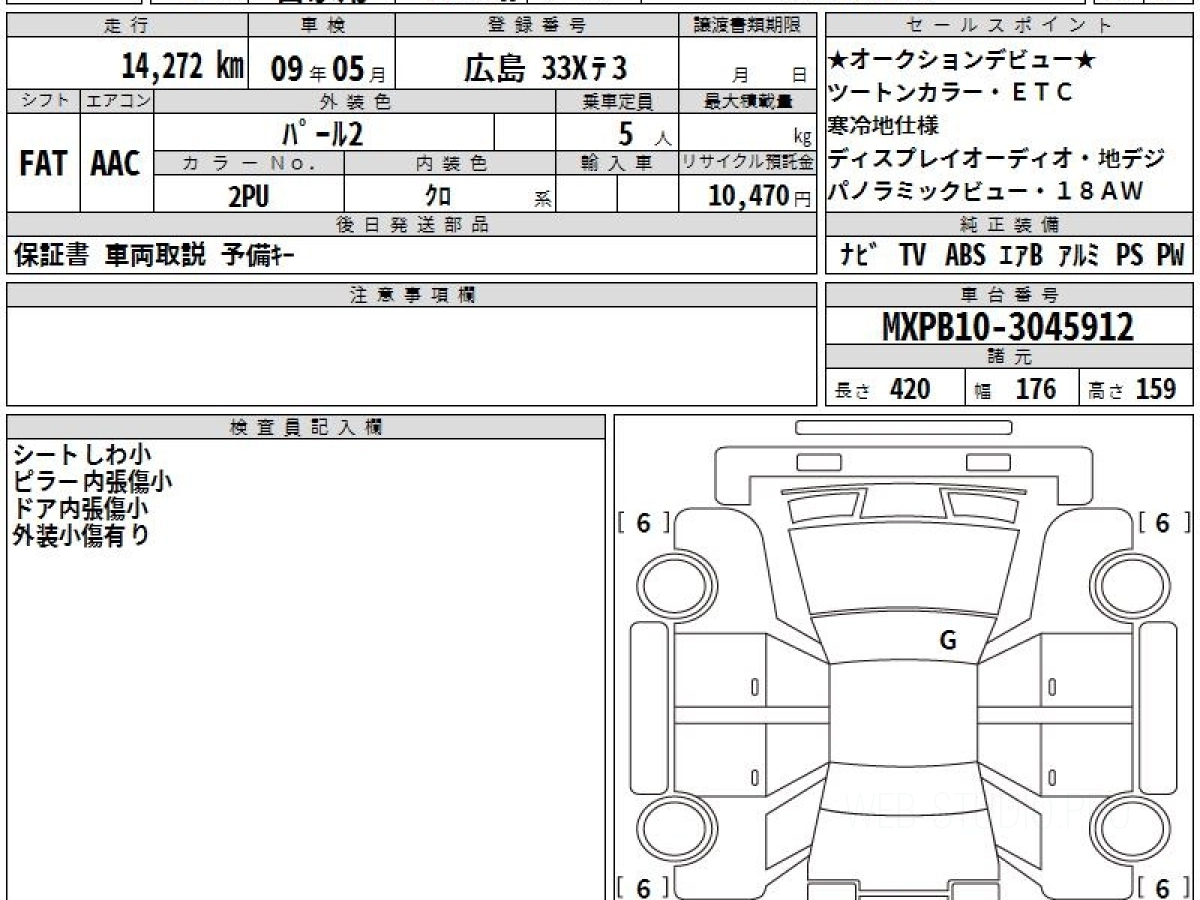This screenshot has height=900, width=1200.
Task: Select the upper-right [6] tire rating
Action: pos(1162,522)
